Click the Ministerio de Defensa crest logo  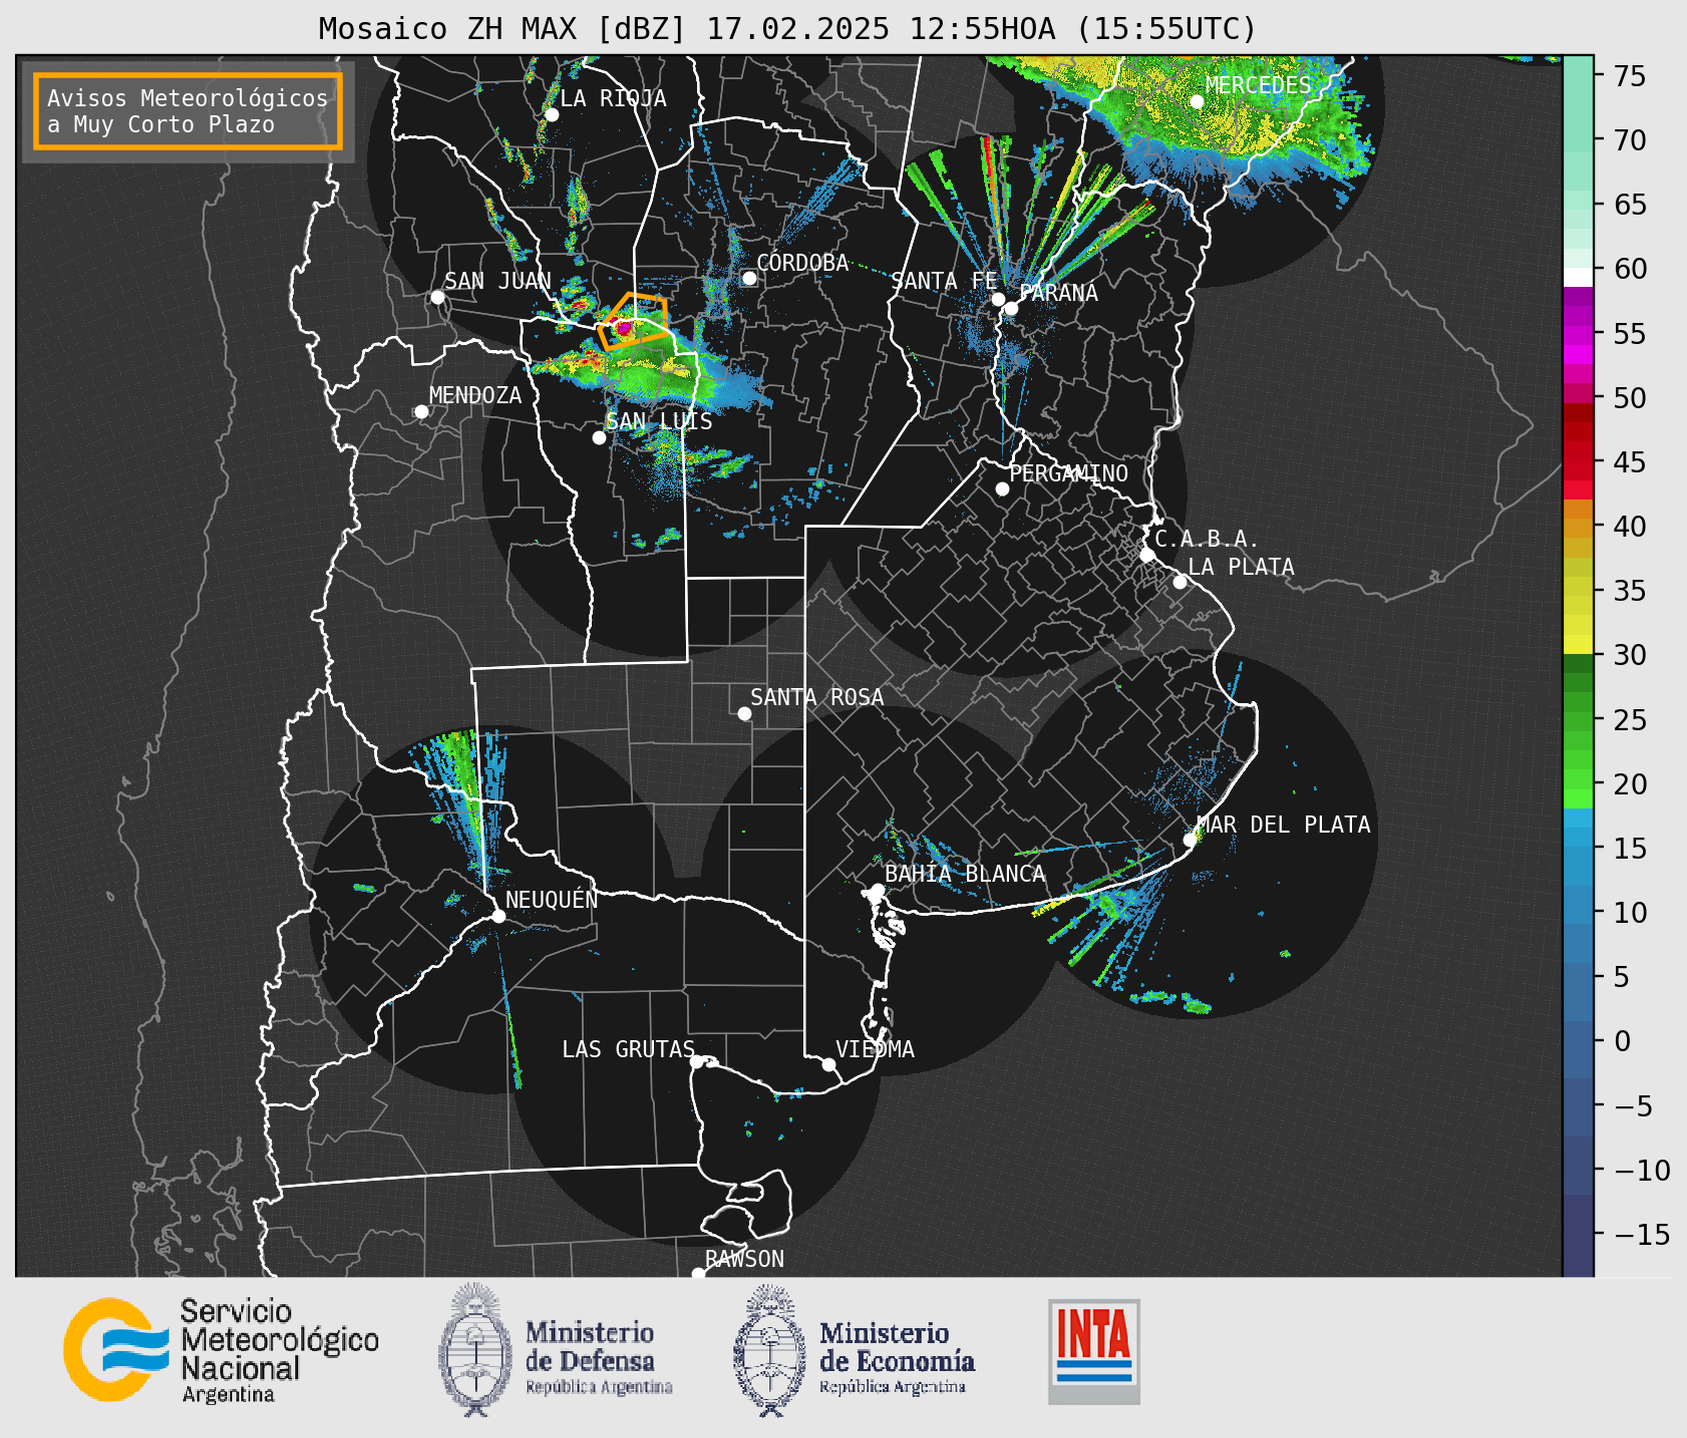pos(475,1350)
